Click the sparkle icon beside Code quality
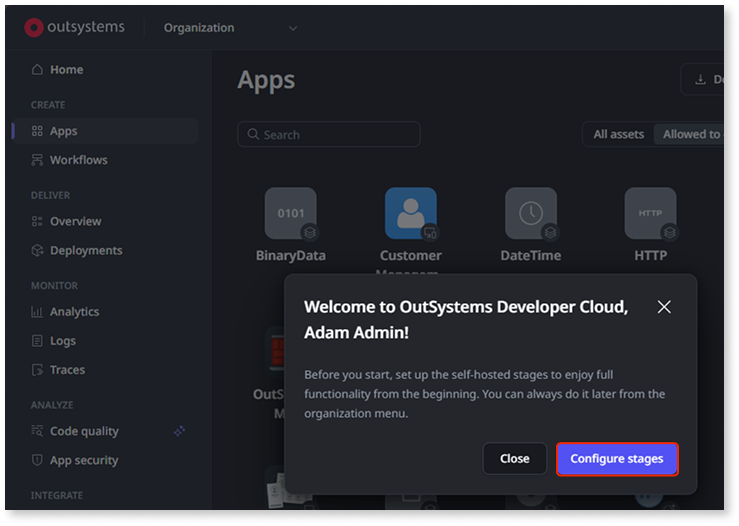This screenshot has height=526, width=739. click(x=180, y=431)
